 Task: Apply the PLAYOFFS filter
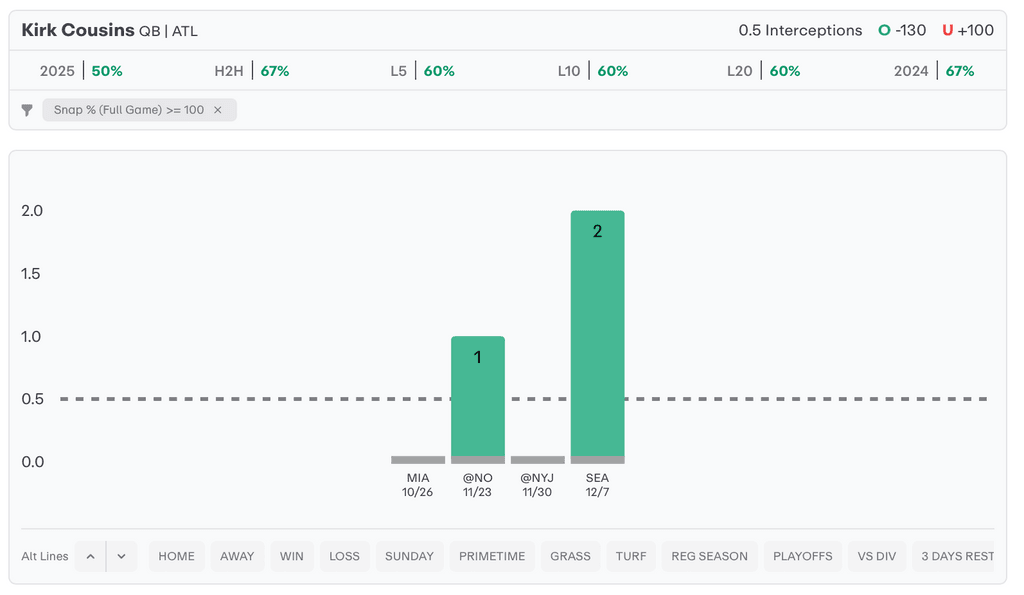[x=803, y=556]
